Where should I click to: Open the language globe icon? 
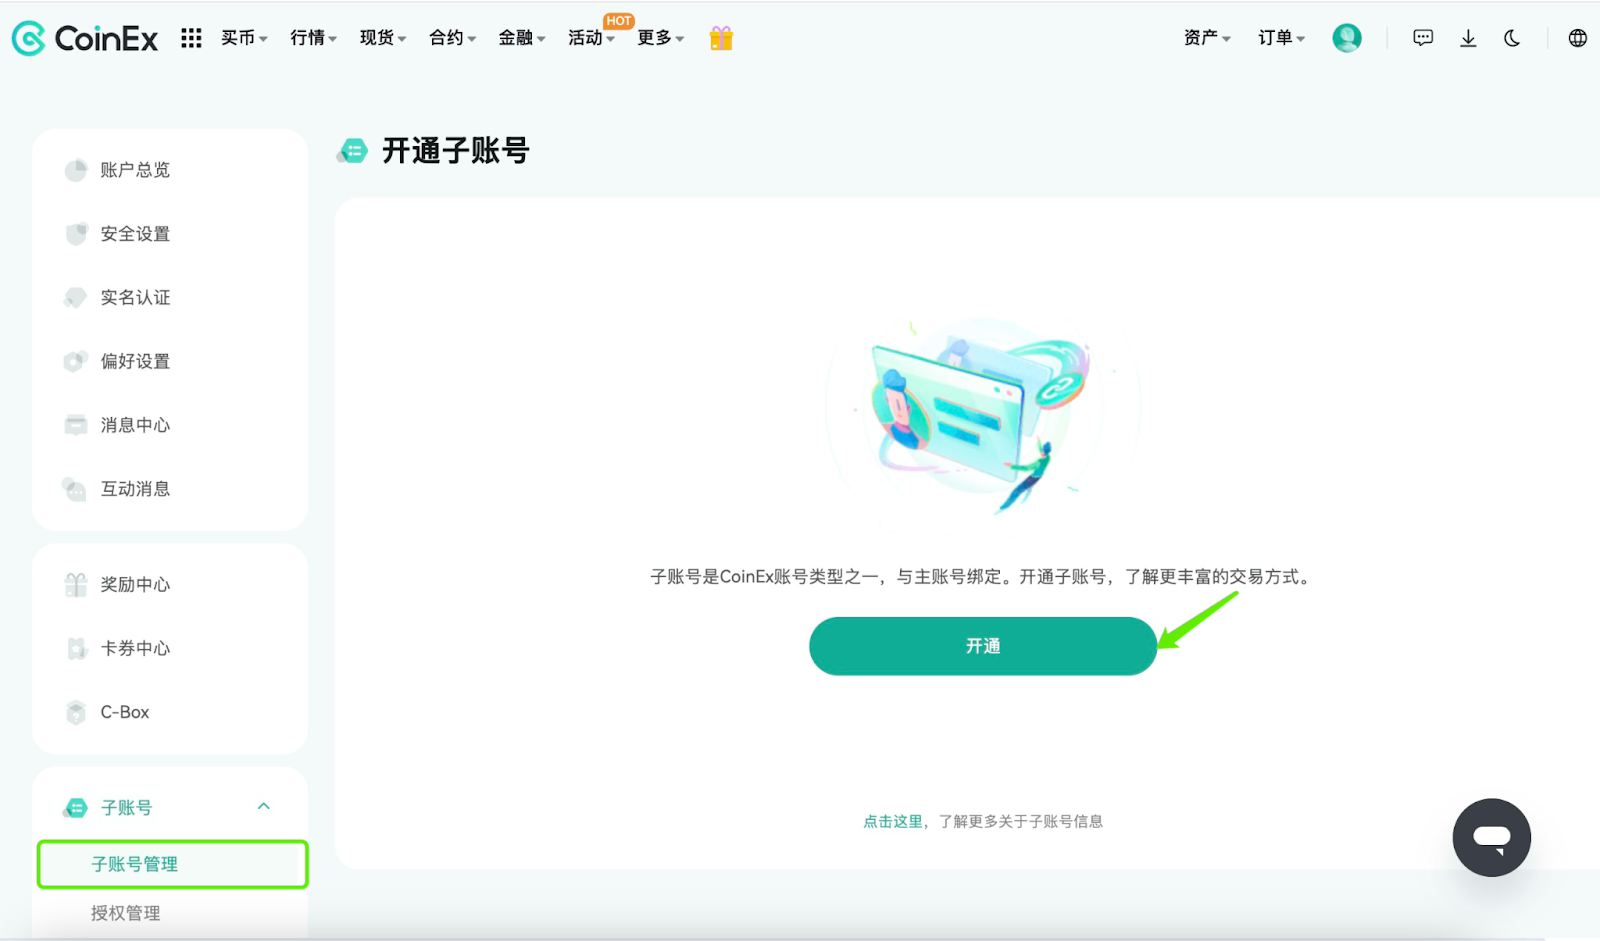(x=1577, y=38)
